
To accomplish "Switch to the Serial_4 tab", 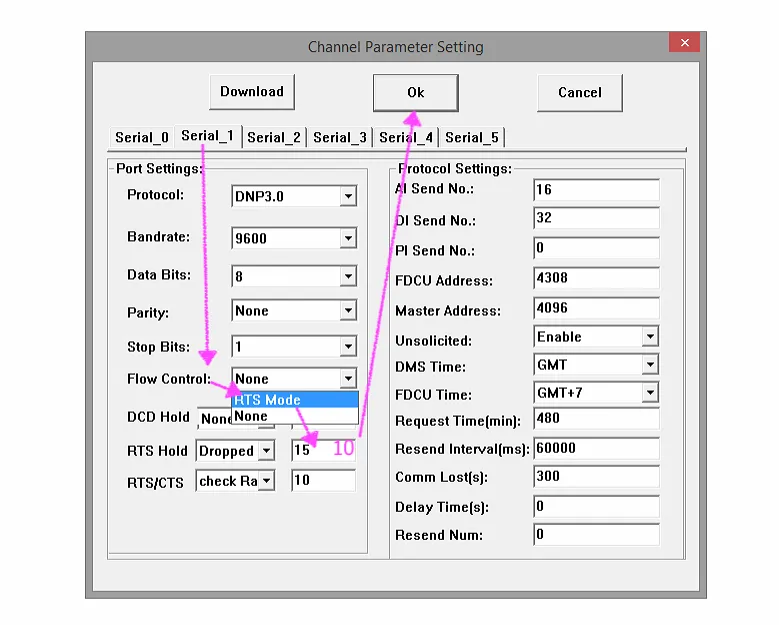I will (x=406, y=138).
